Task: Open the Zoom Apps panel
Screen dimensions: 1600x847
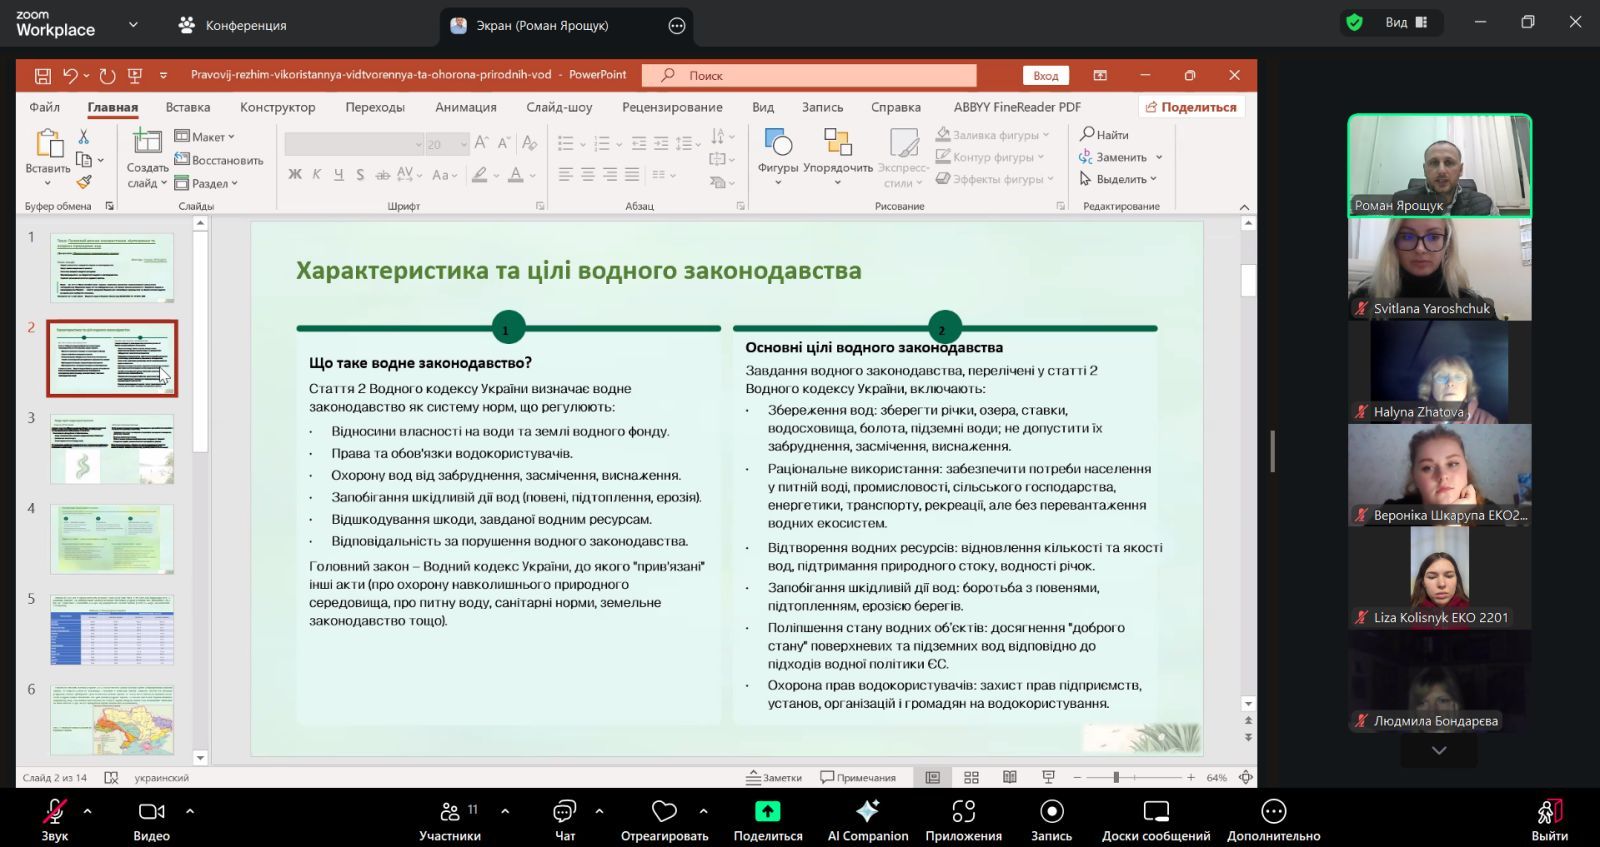Action: pos(963,812)
